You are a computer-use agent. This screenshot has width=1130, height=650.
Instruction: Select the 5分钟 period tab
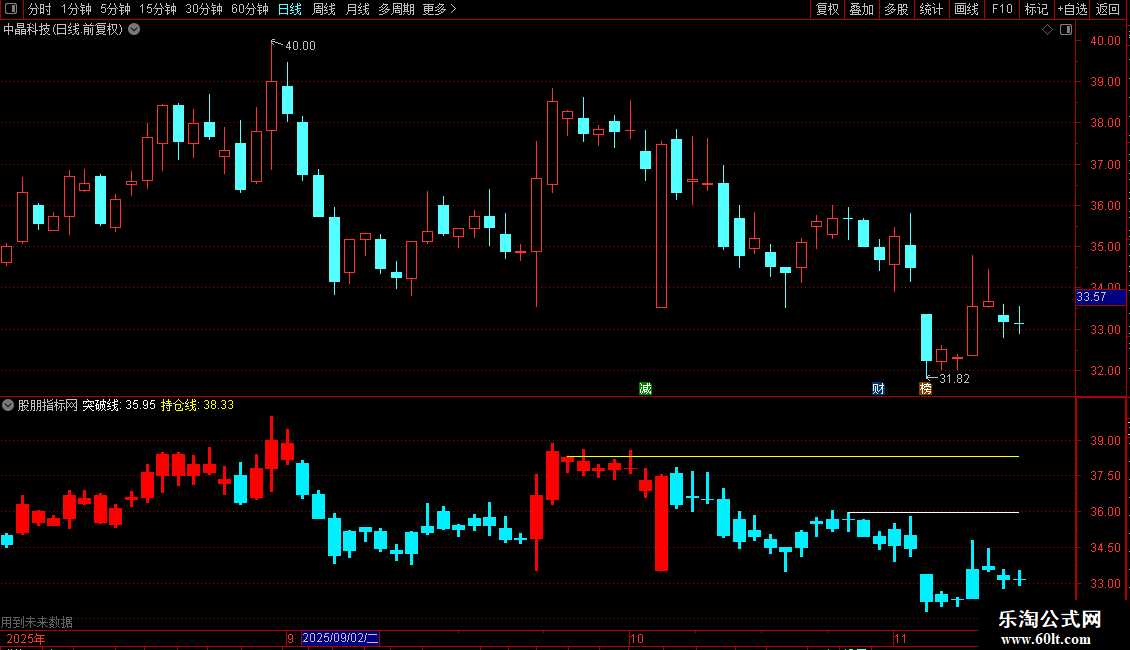(x=115, y=9)
